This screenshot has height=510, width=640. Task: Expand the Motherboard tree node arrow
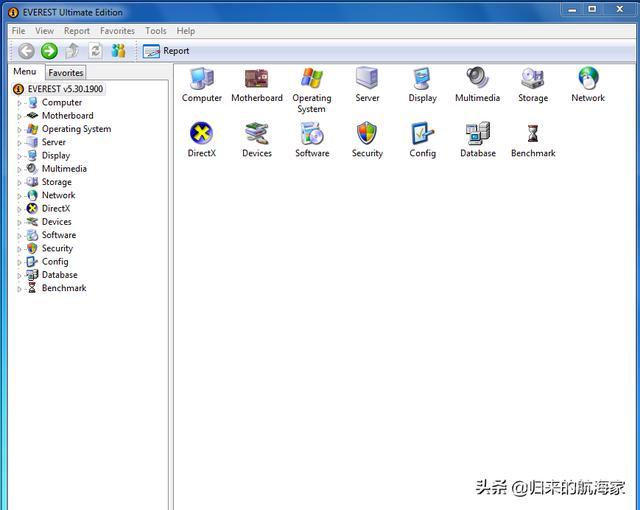(19, 116)
